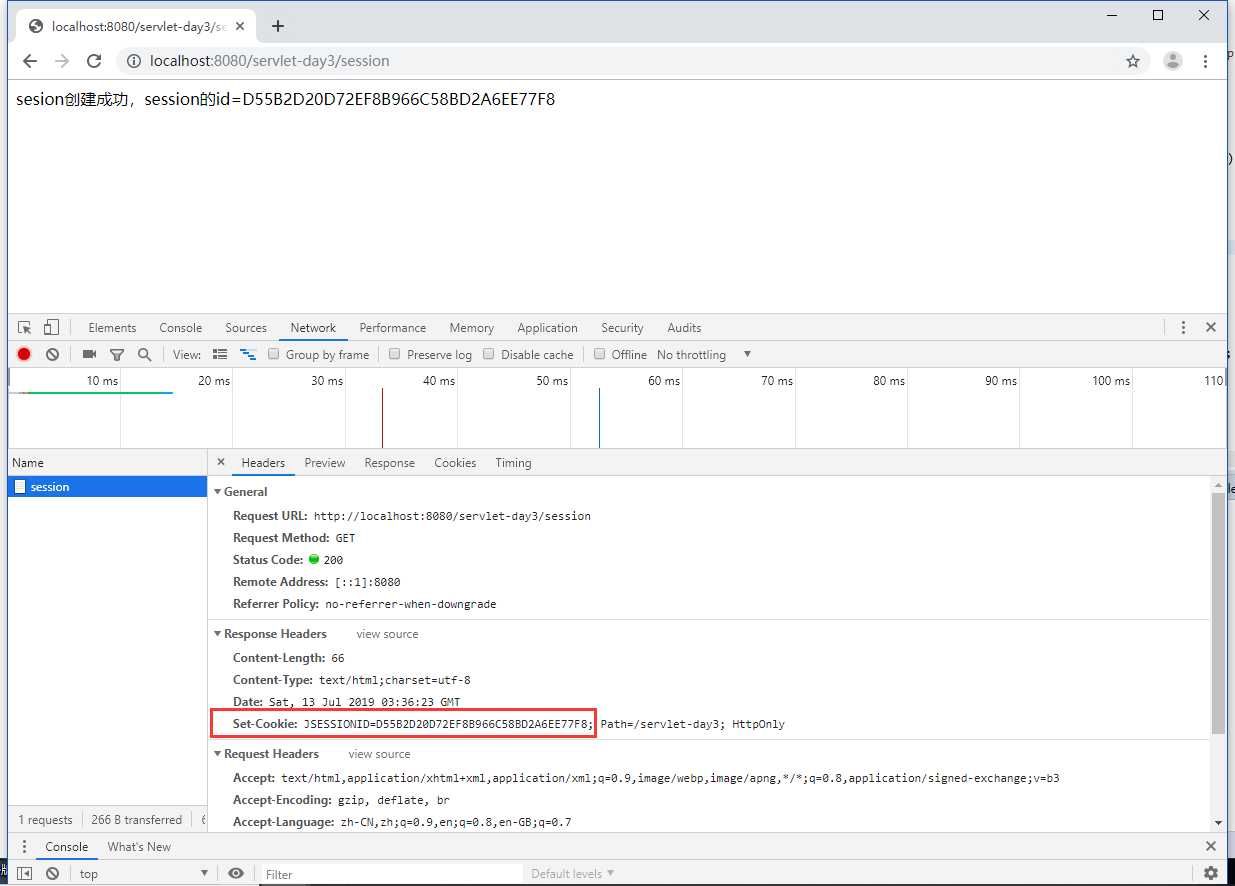Open DevTools customize three-dot menu

[x=1183, y=327]
